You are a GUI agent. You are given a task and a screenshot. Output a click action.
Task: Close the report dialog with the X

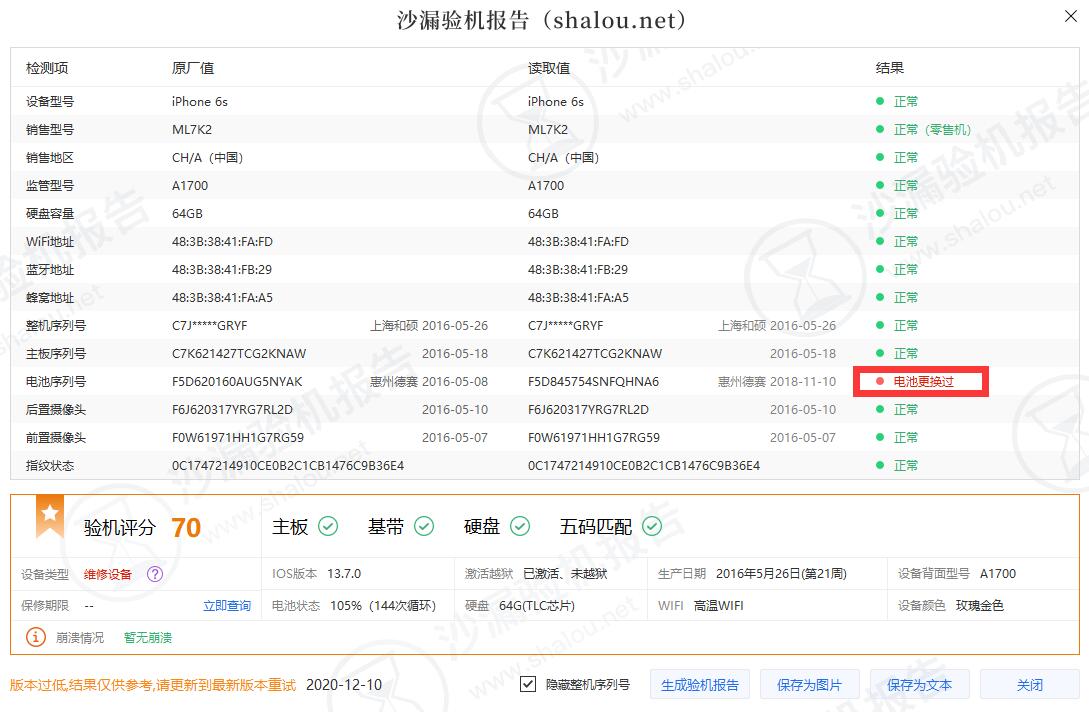tap(1070, 16)
